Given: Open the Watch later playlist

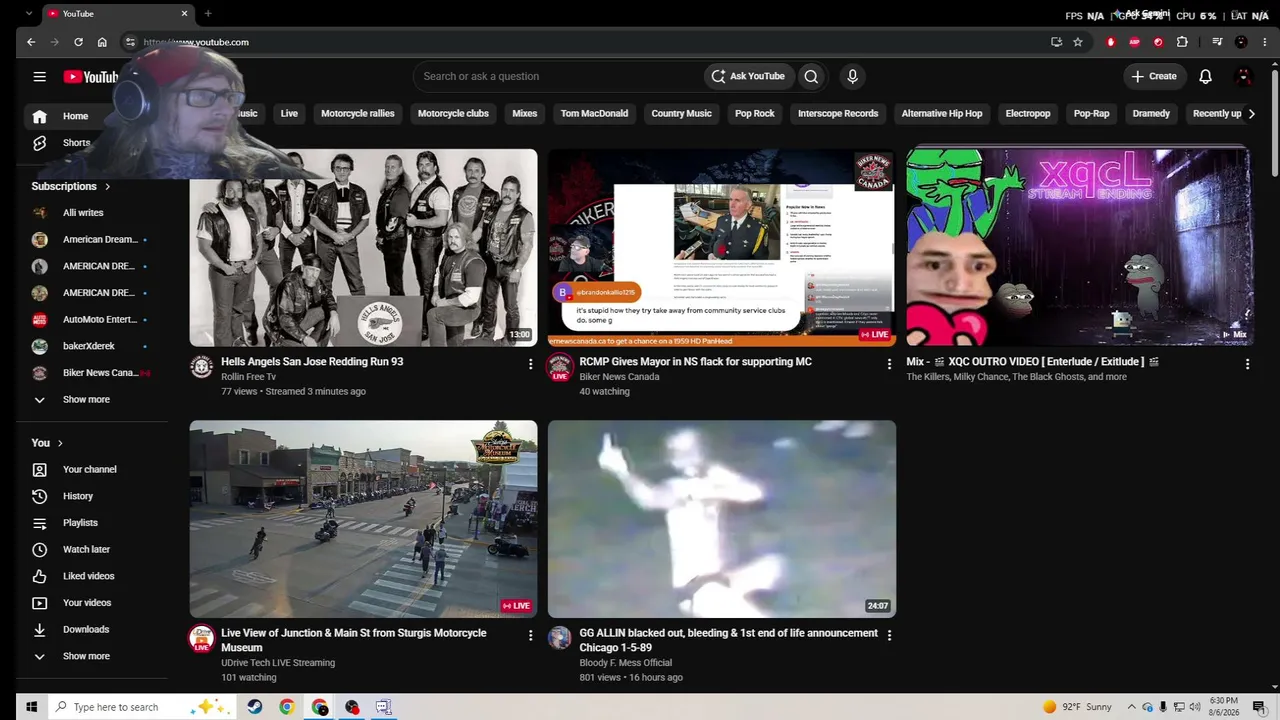Looking at the screenshot, I should 92,549.
